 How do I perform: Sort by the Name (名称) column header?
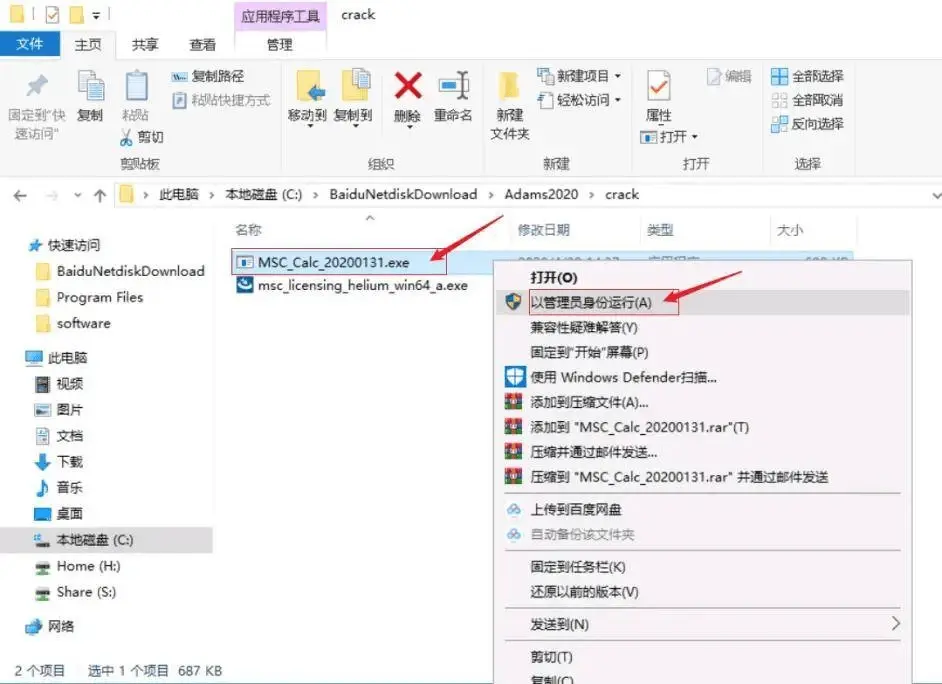(x=248, y=230)
